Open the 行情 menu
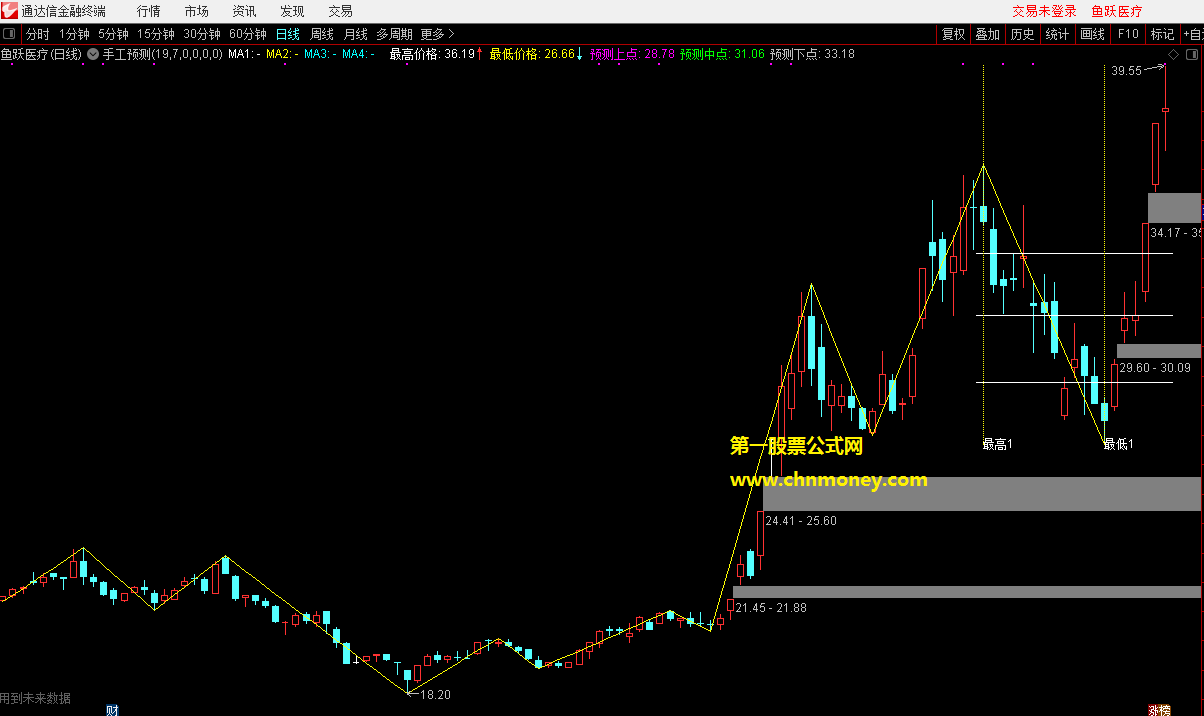Screen dimensions: 1204x716 (x=149, y=11)
